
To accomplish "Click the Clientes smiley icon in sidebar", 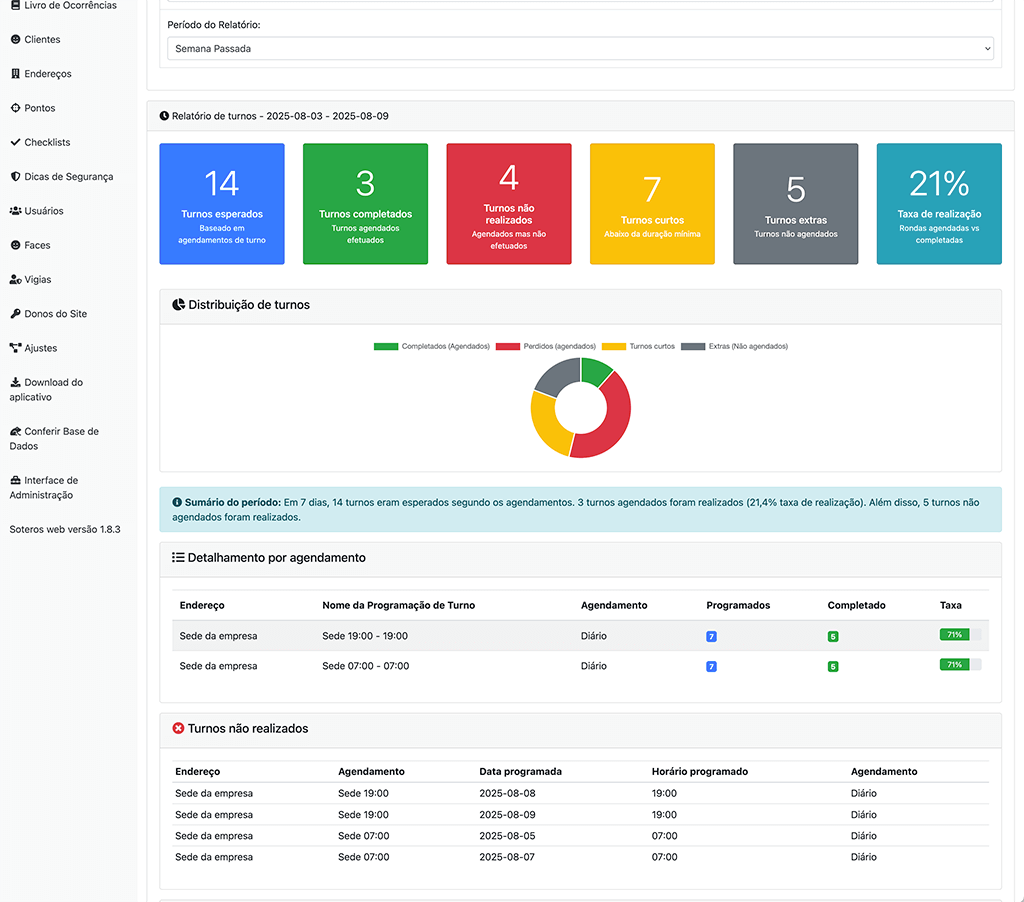I will tap(15, 40).
